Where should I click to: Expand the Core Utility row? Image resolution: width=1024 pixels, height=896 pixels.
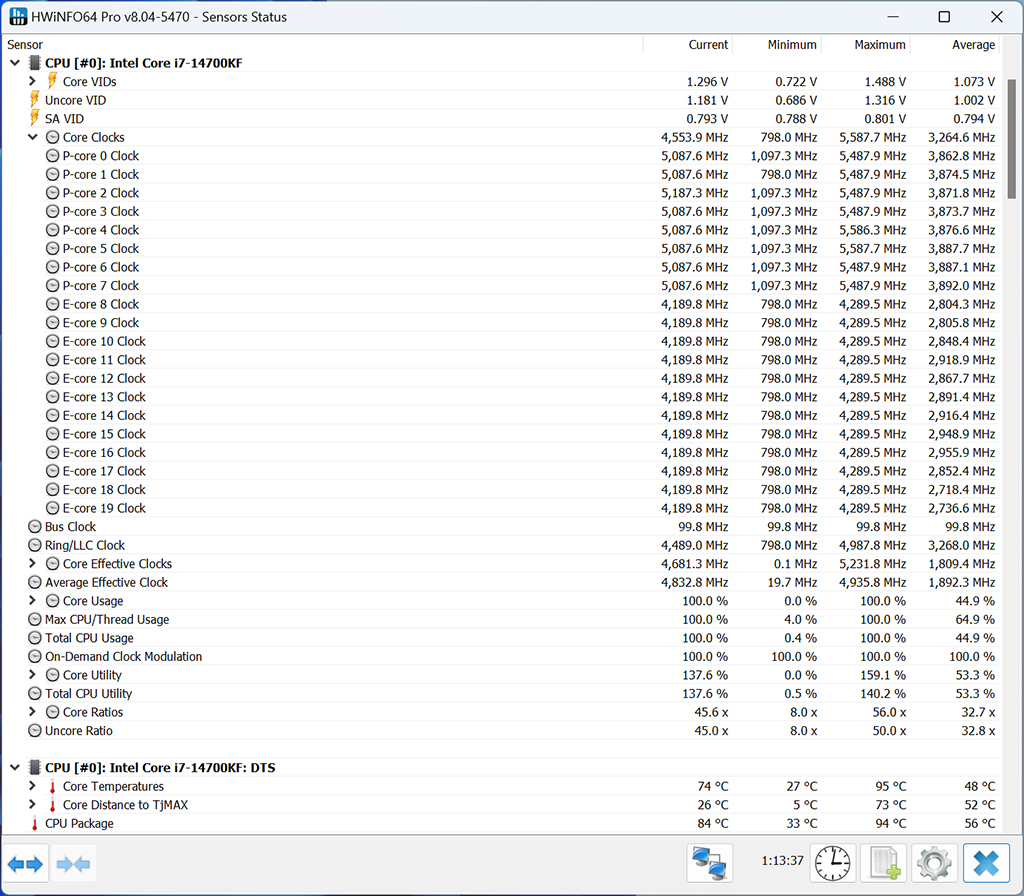(33, 675)
